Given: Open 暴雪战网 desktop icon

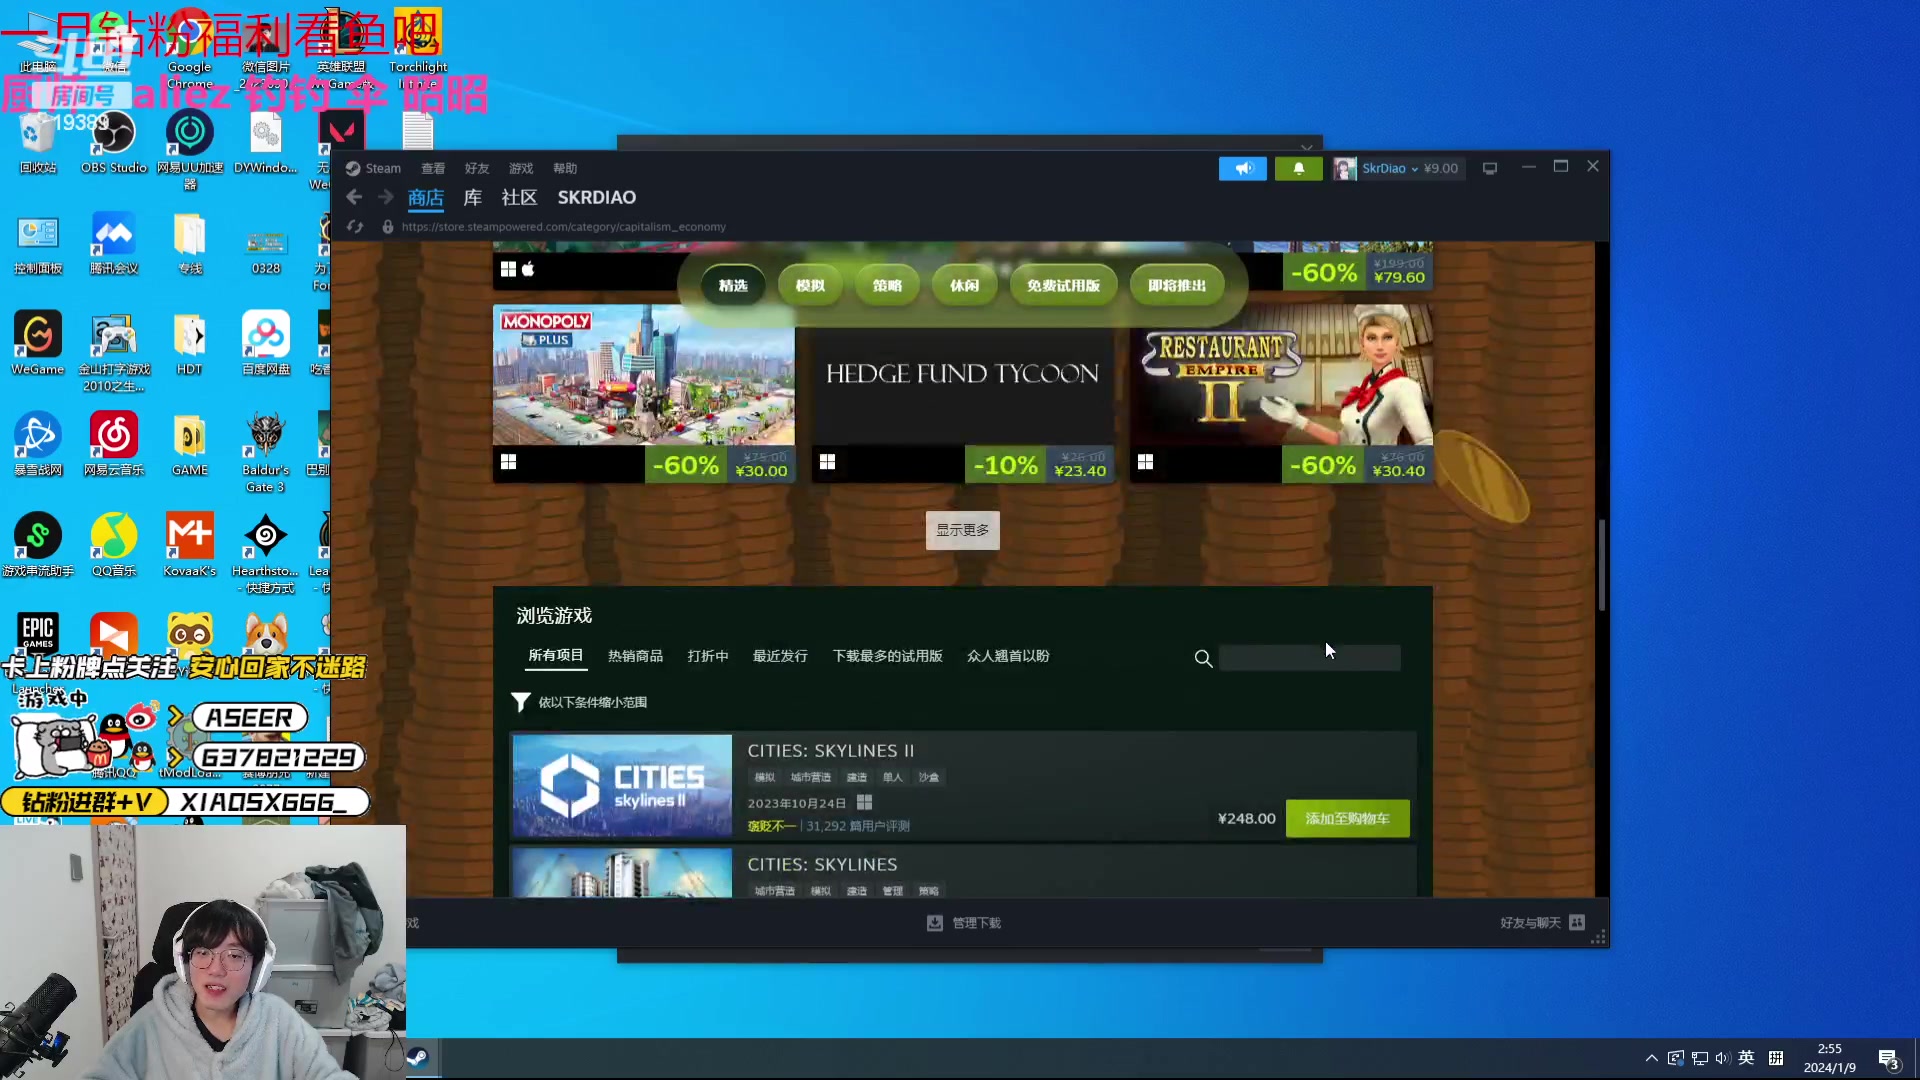Looking at the screenshot, I should click(x=38, y=444).
